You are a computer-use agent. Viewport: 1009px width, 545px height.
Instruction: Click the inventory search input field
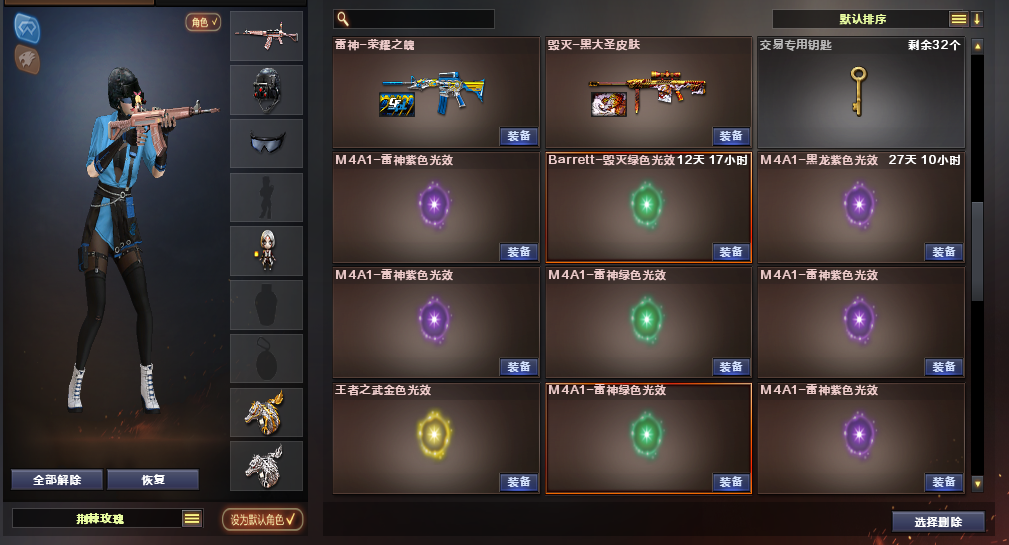tap(414, 19)
